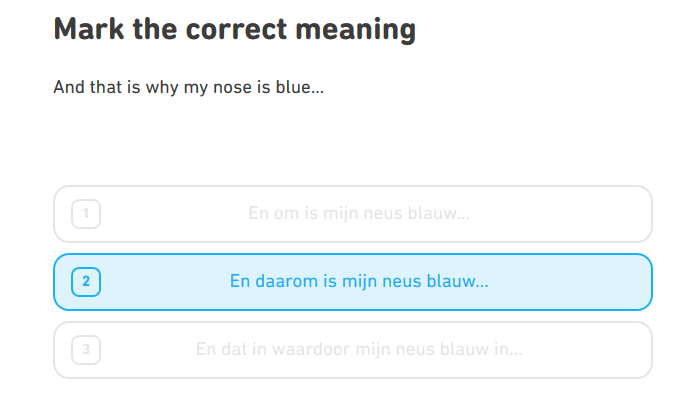Click the sentence 'And that is why my nose is blue...'
Viewport: 691px width, 410px height.
pos(188,88)
